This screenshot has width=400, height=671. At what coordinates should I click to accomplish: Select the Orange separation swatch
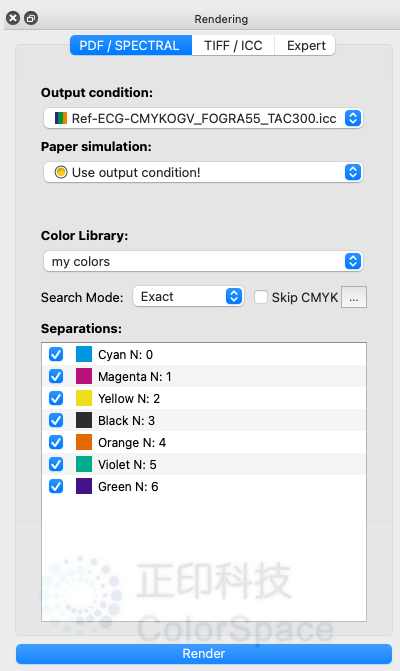click(x=84, y=442)
